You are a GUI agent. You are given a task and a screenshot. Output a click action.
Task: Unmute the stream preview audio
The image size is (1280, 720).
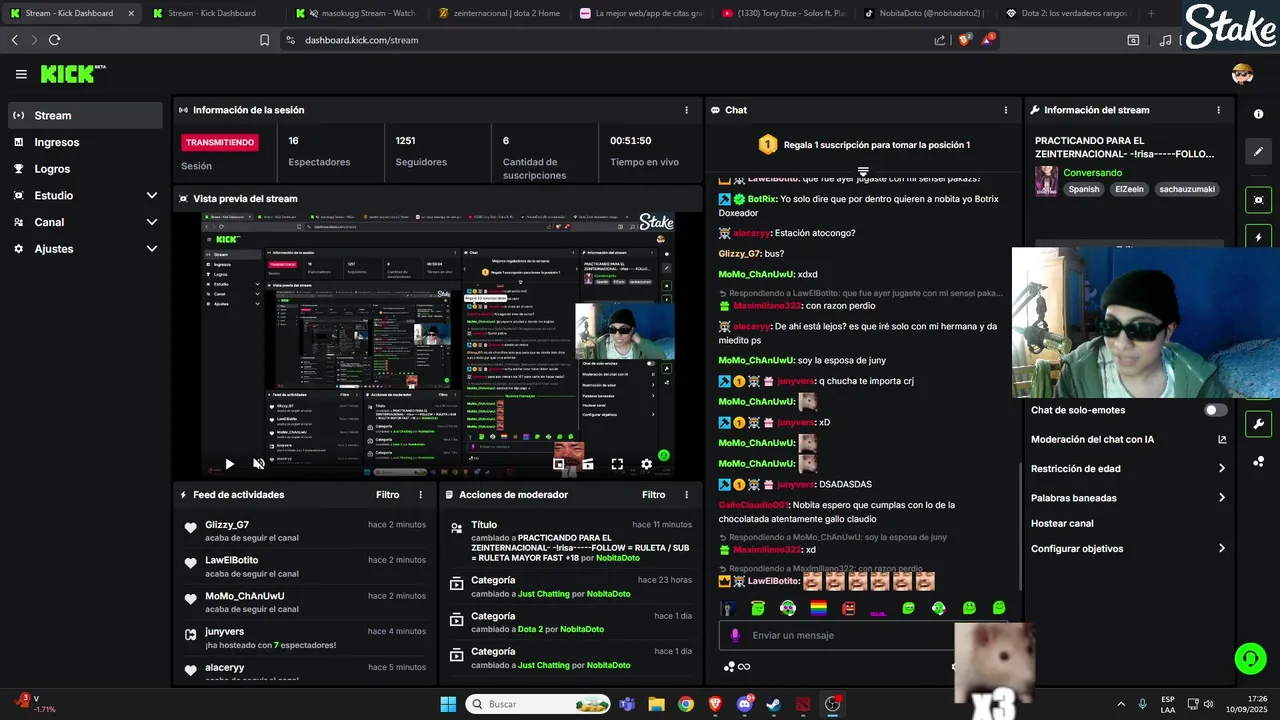tap(258, 464)
